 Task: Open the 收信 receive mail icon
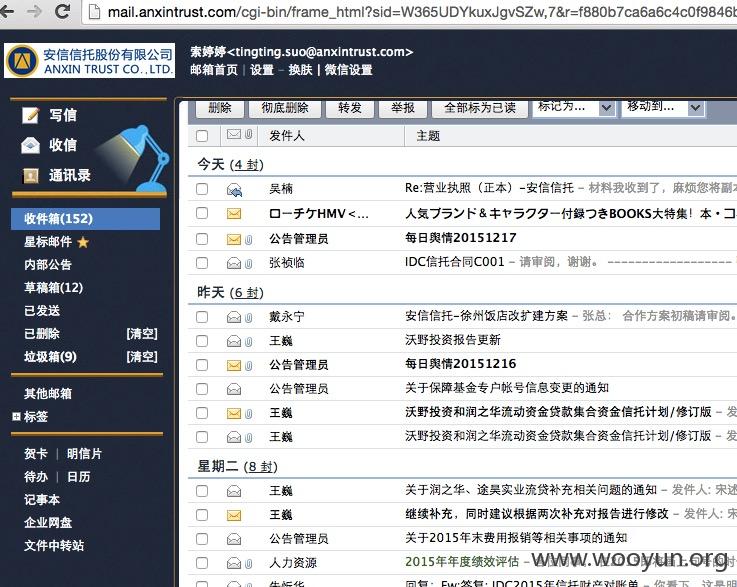(x=31, y=145)
